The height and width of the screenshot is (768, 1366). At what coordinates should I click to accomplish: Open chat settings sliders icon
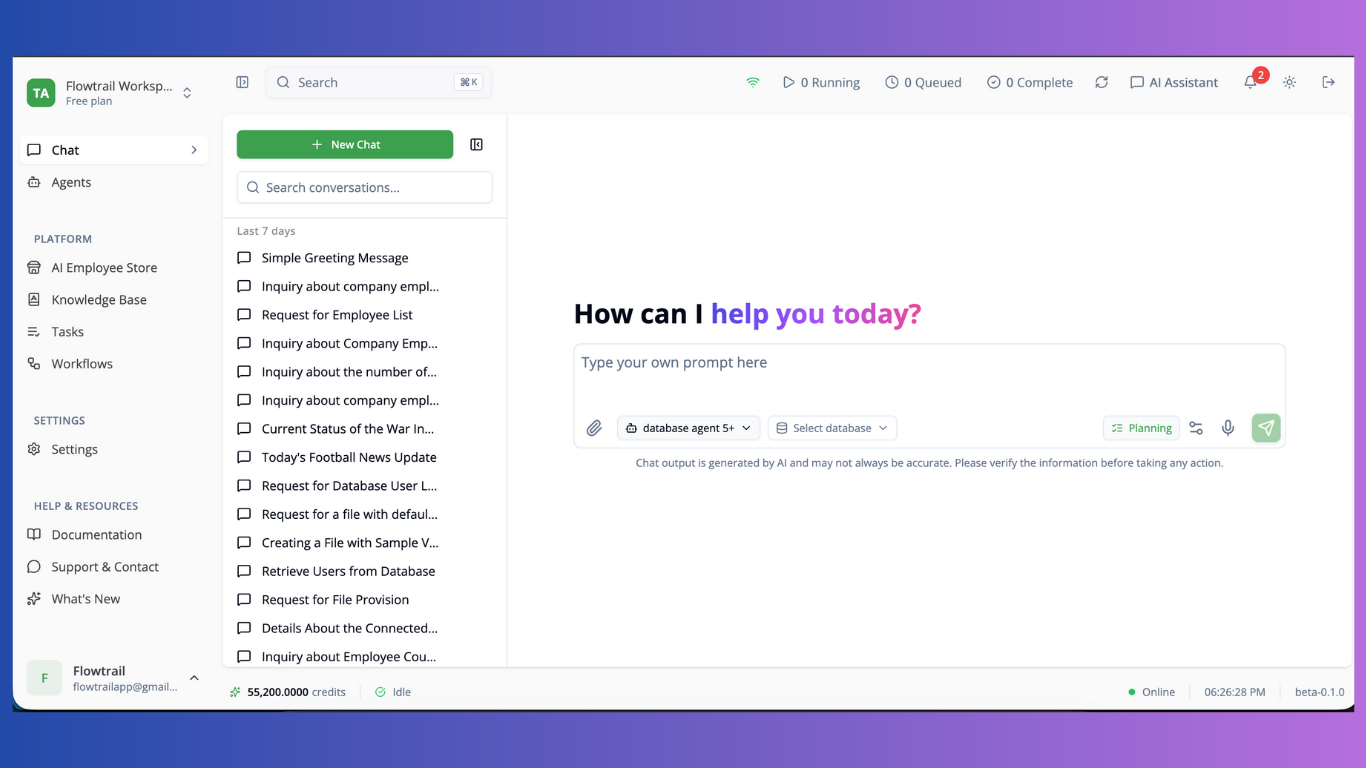point(1196,428)
